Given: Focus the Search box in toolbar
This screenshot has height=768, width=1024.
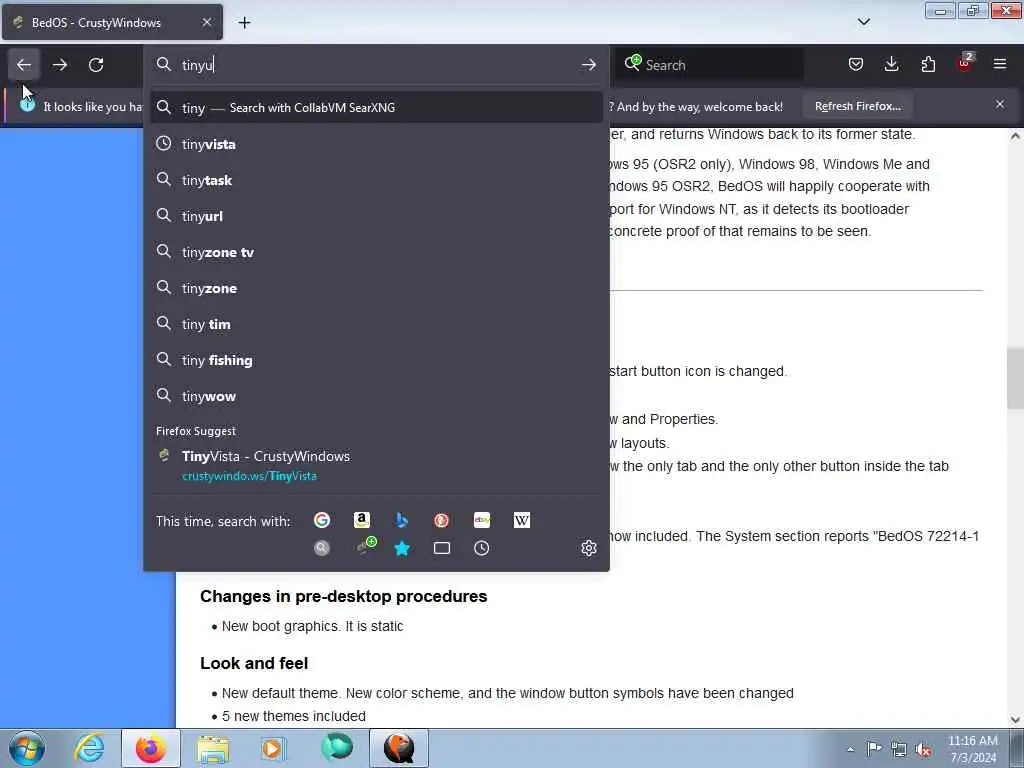Looking at the screenshot, I should click(x=711, y=65).
